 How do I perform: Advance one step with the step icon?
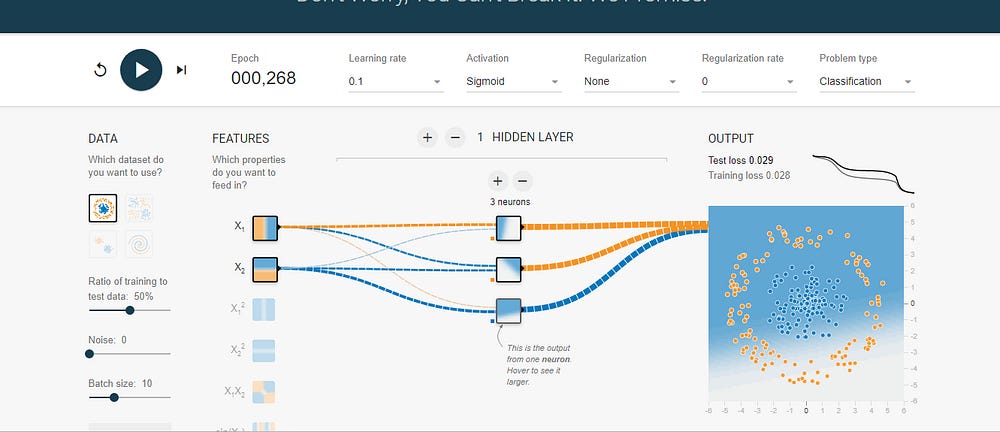tap(182, 70)
